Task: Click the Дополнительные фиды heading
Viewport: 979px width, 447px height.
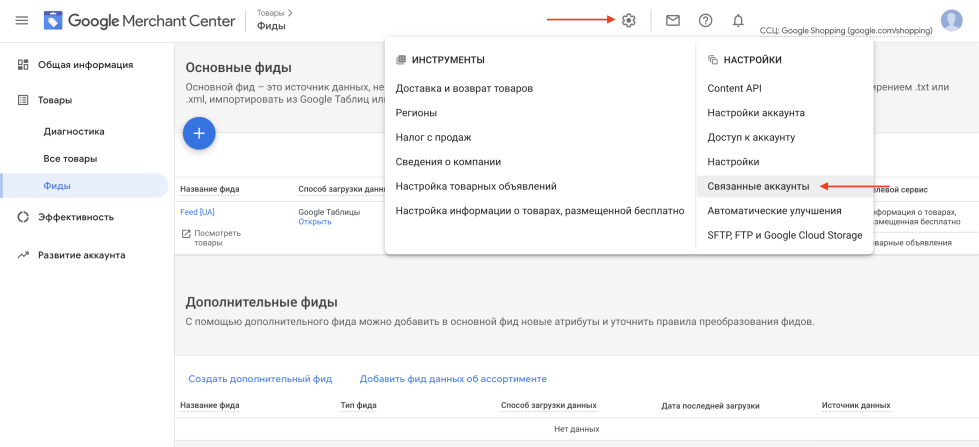Action: (x=262, y=302)
